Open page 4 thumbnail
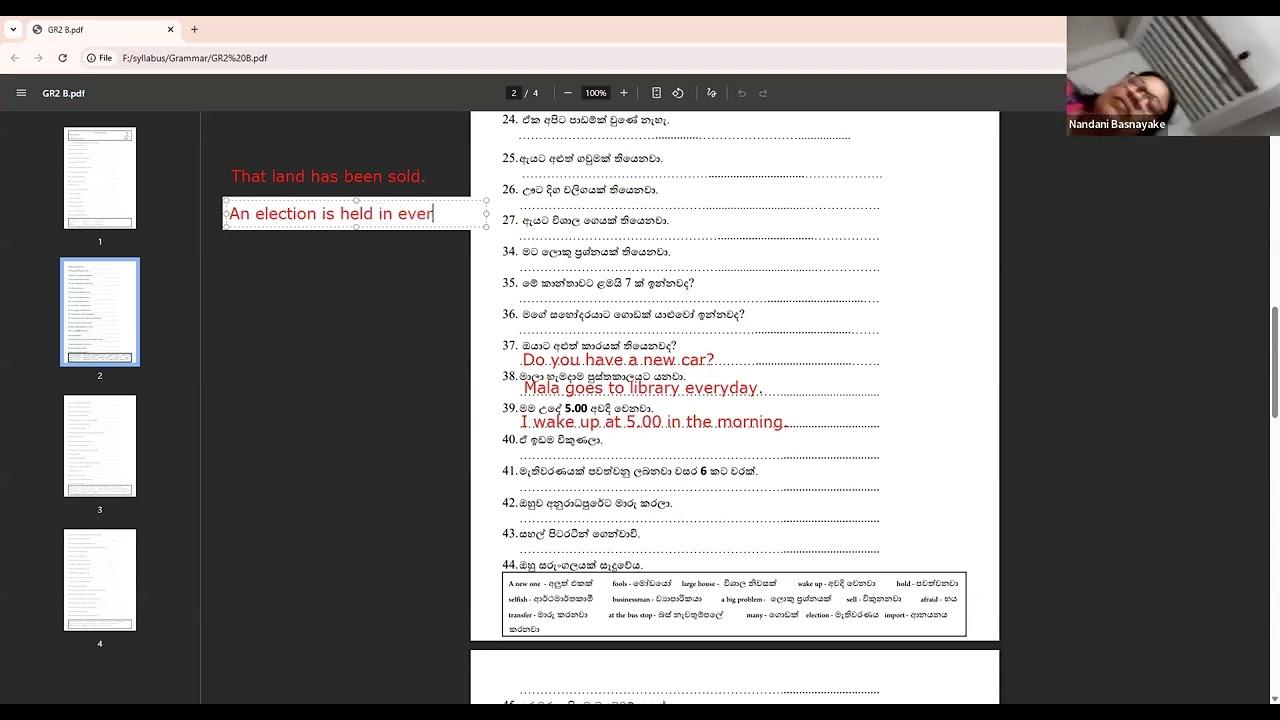Viewport: 1280px width, 720px height. click(100, 580)
